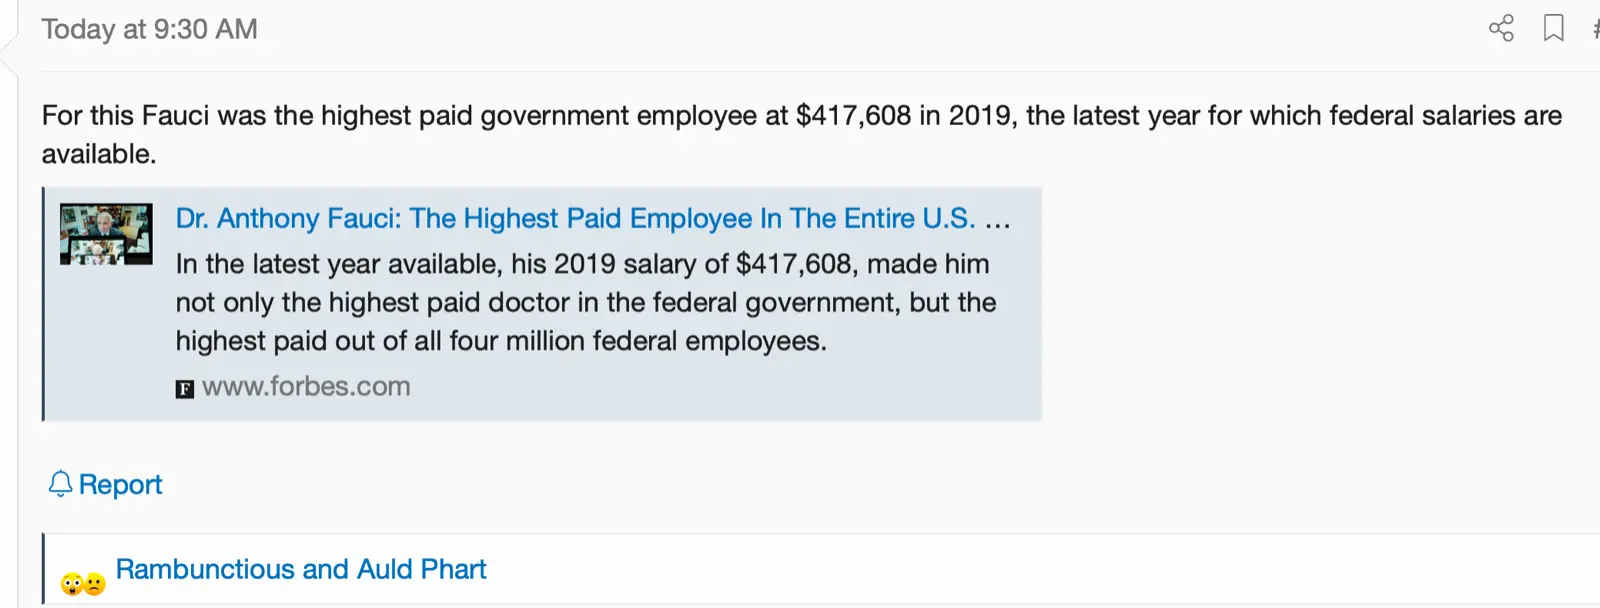Click the preview line 'highest paid out of all'

pos(500,341)
